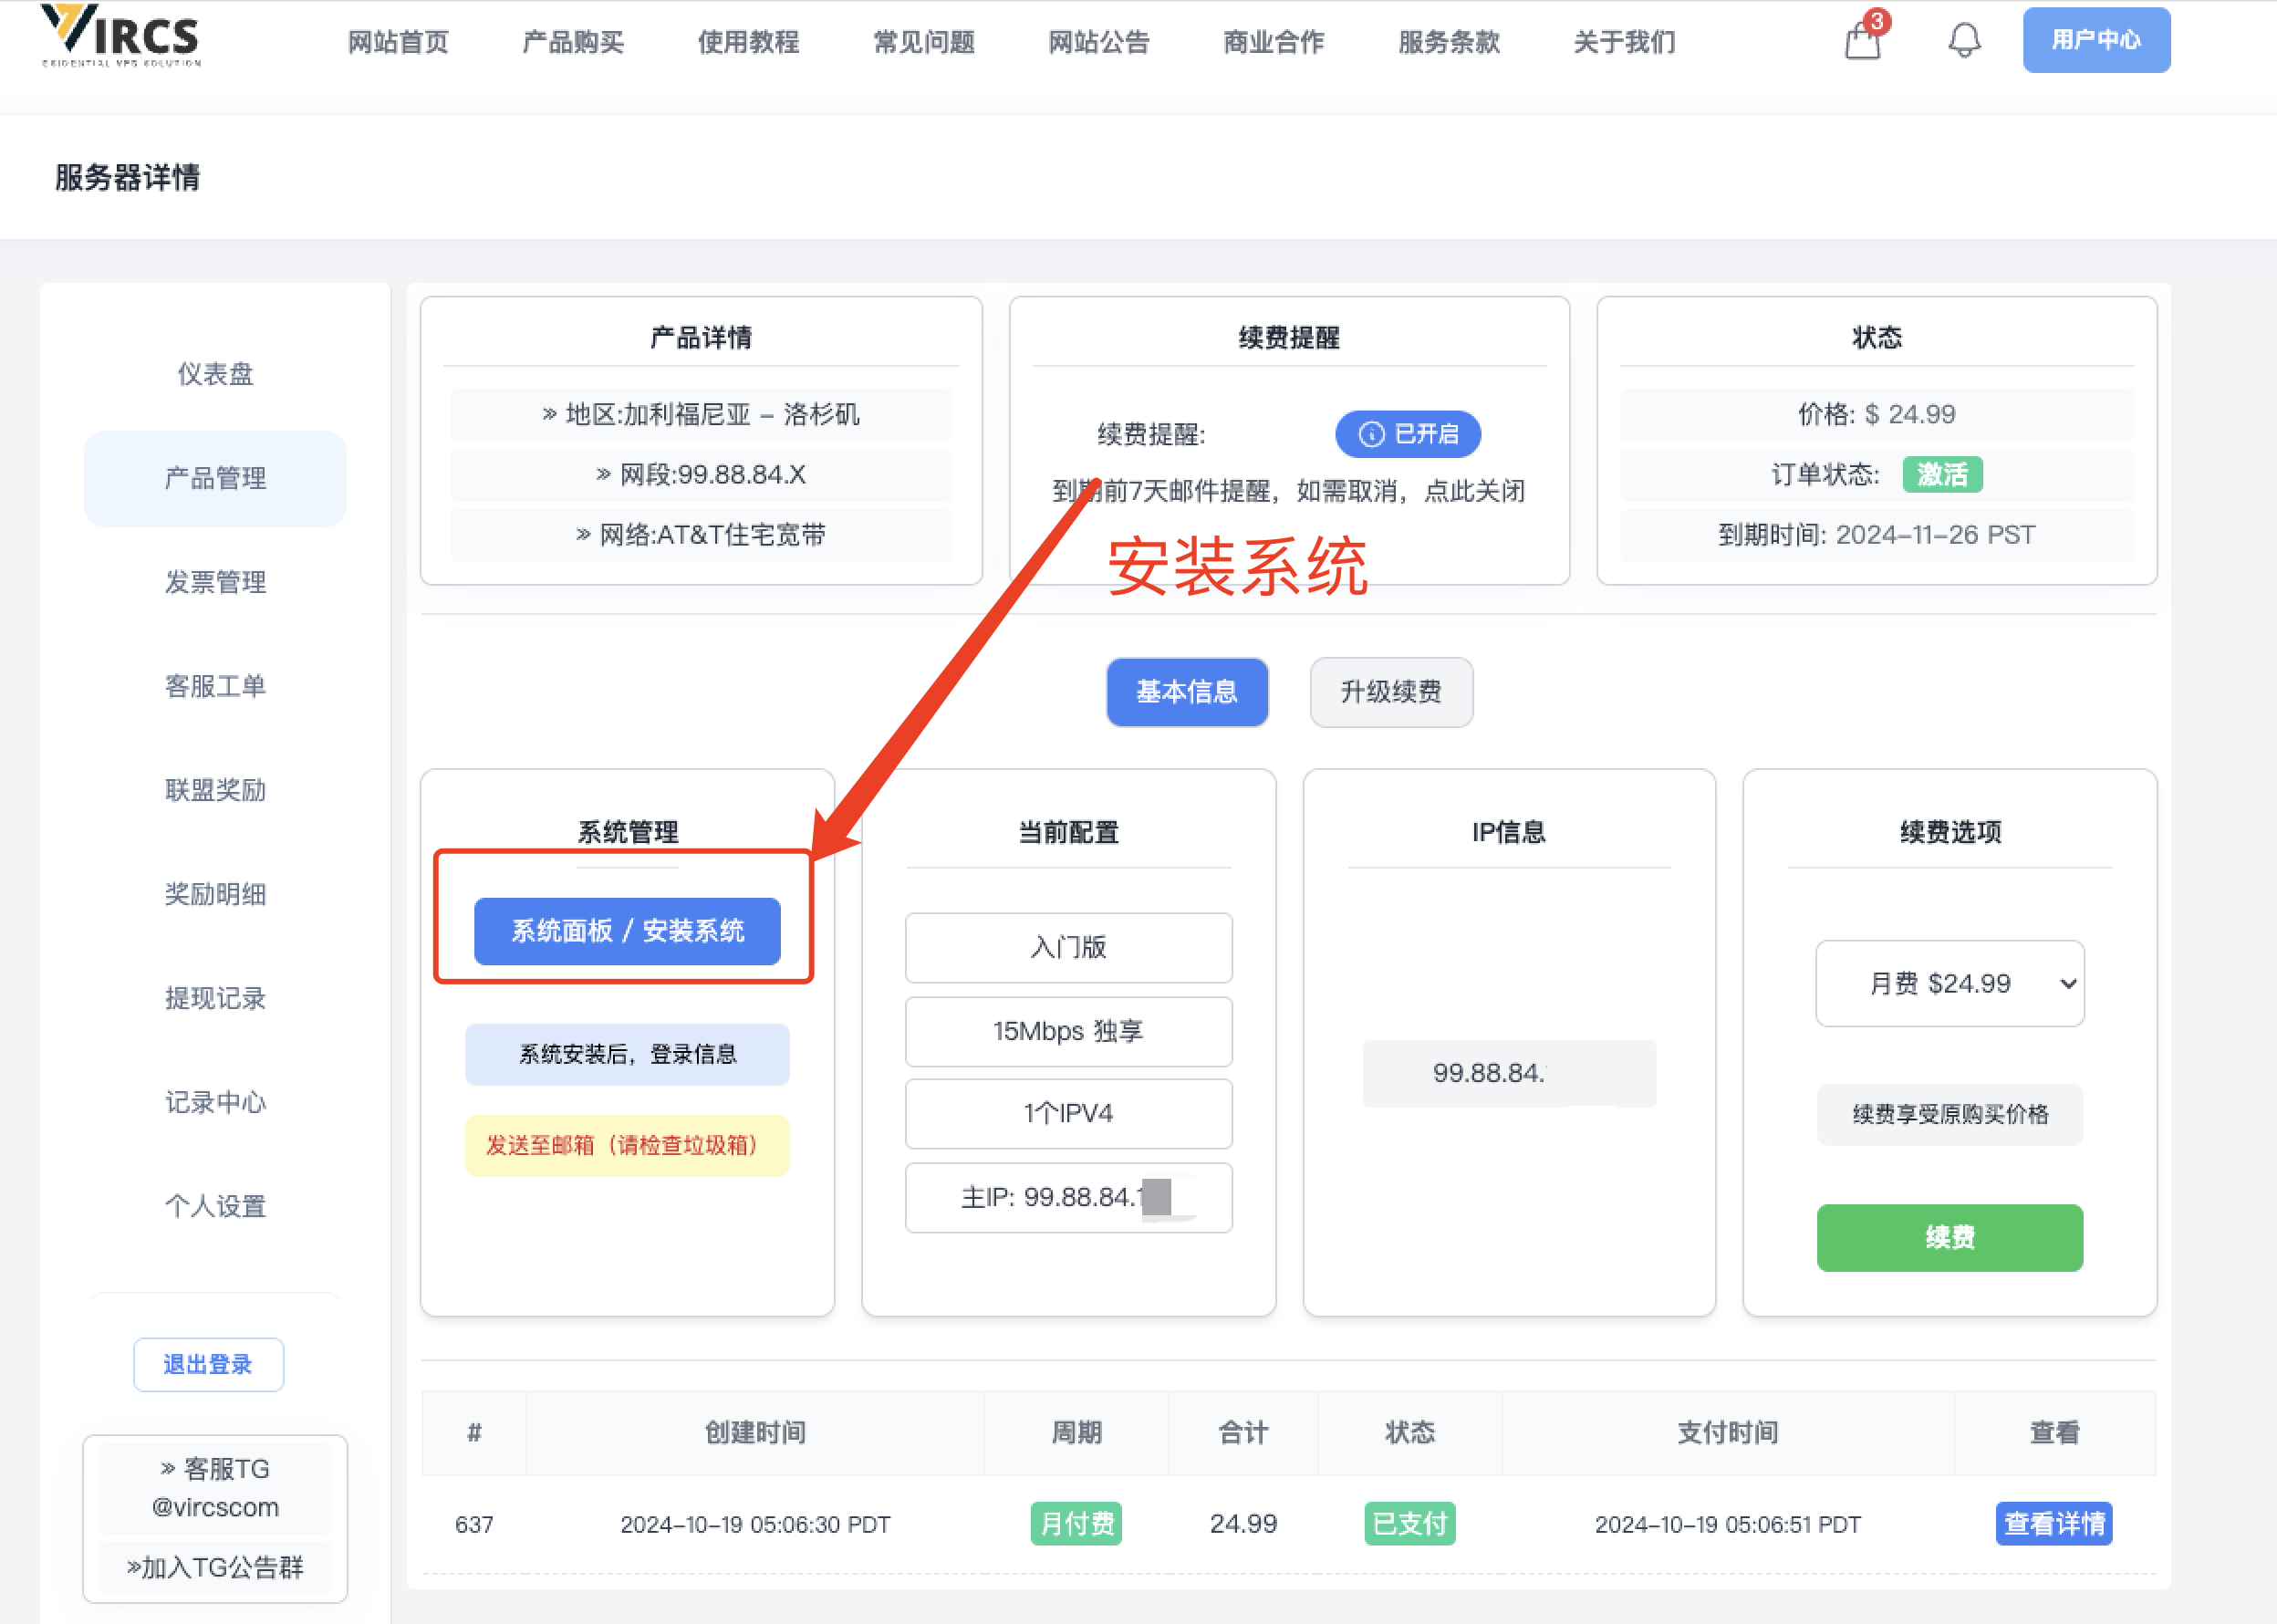Click 系统面板 / 安装系统 button
The width and height of the screenshot is (2277, 1624).
627,931
